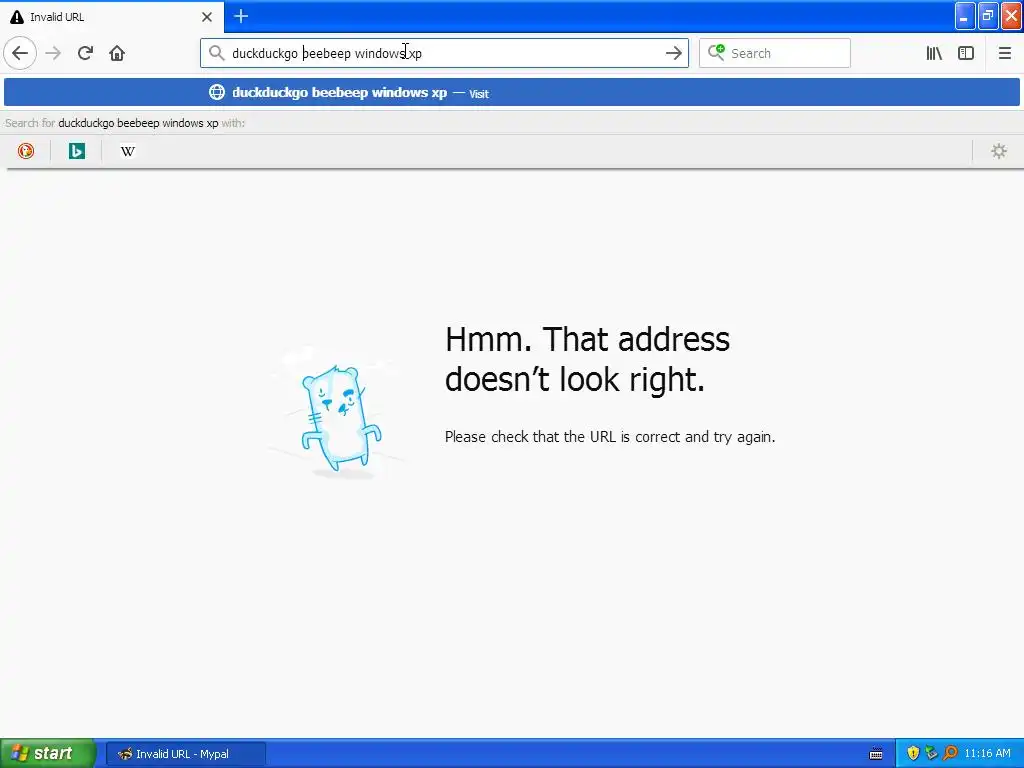Click the 'Hmm. That address' heading text

(x=587, y=359)
